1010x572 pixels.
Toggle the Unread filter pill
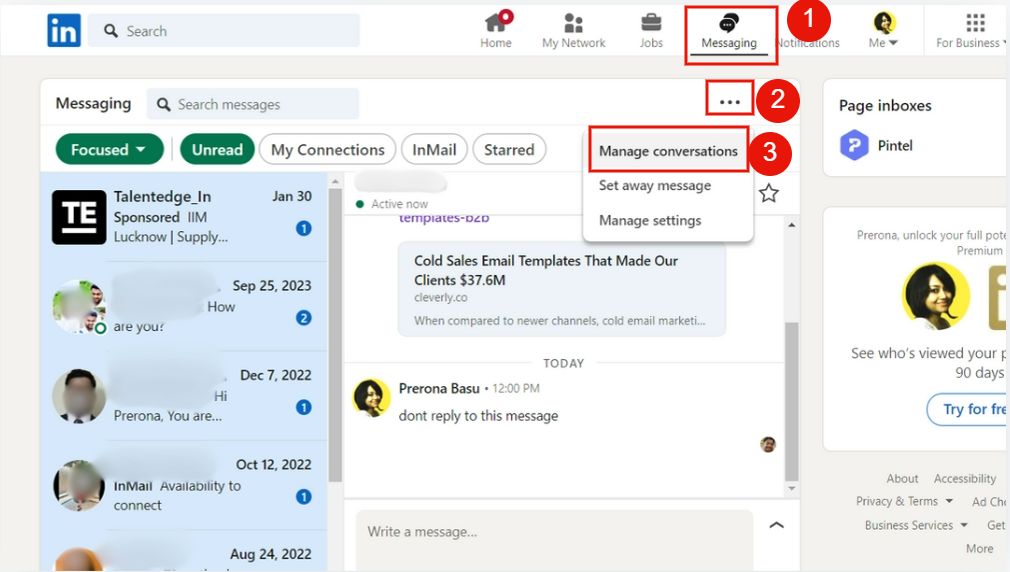[x=217, y=149]
